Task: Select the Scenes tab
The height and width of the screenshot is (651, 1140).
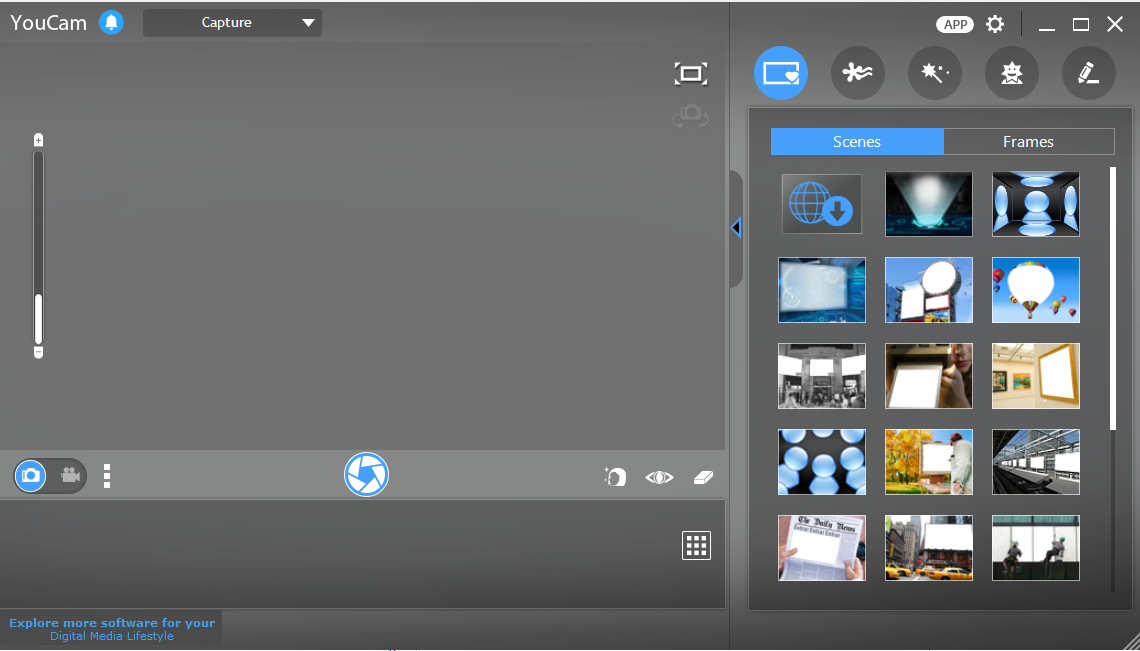Action: [857, 141]
